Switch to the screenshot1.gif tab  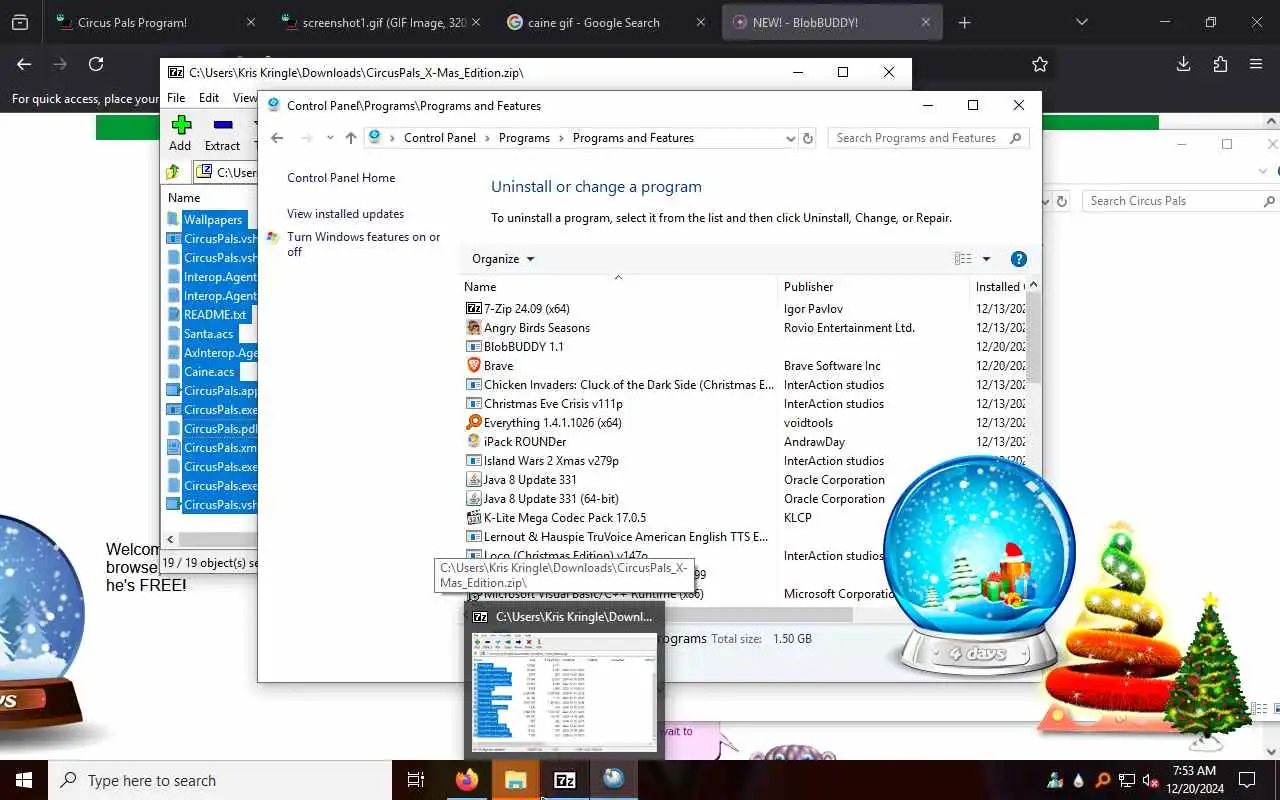(x=382, y=22)
